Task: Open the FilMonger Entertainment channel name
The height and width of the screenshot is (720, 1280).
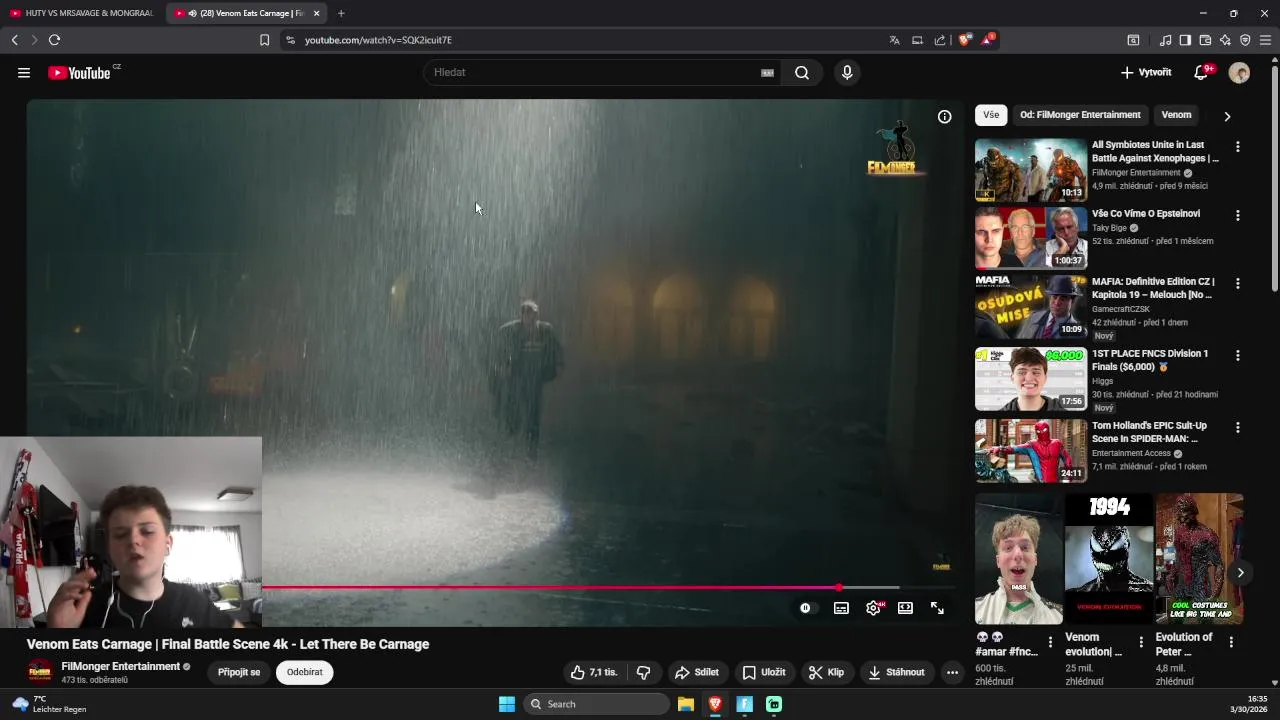Action: click(x=120, y=666)
